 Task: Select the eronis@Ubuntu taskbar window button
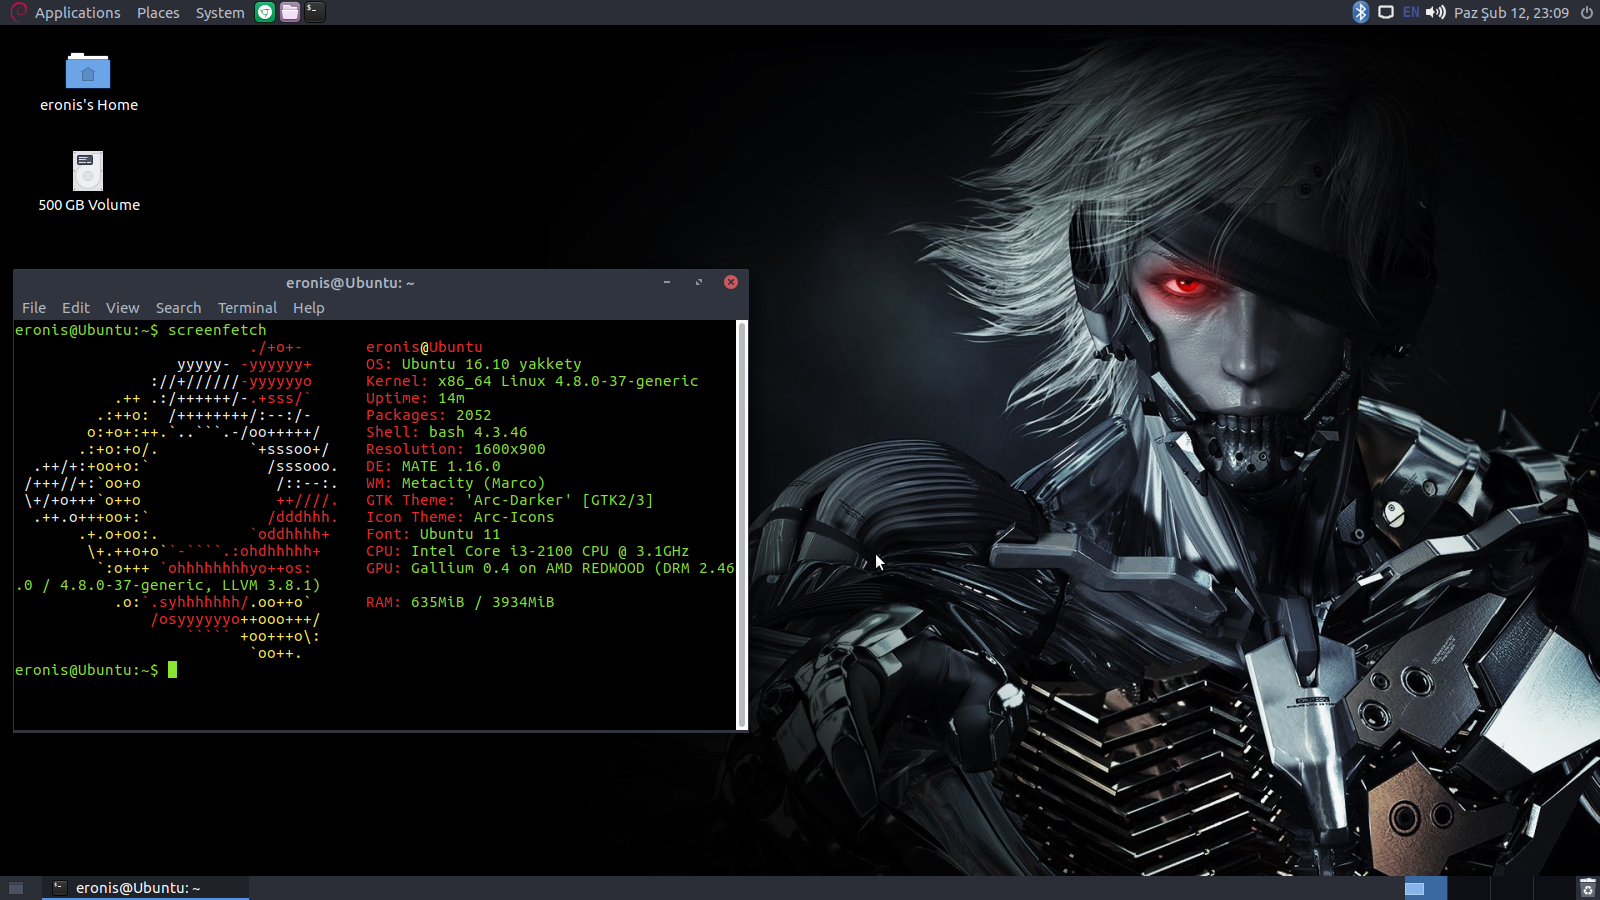click(x=146, y=888)
